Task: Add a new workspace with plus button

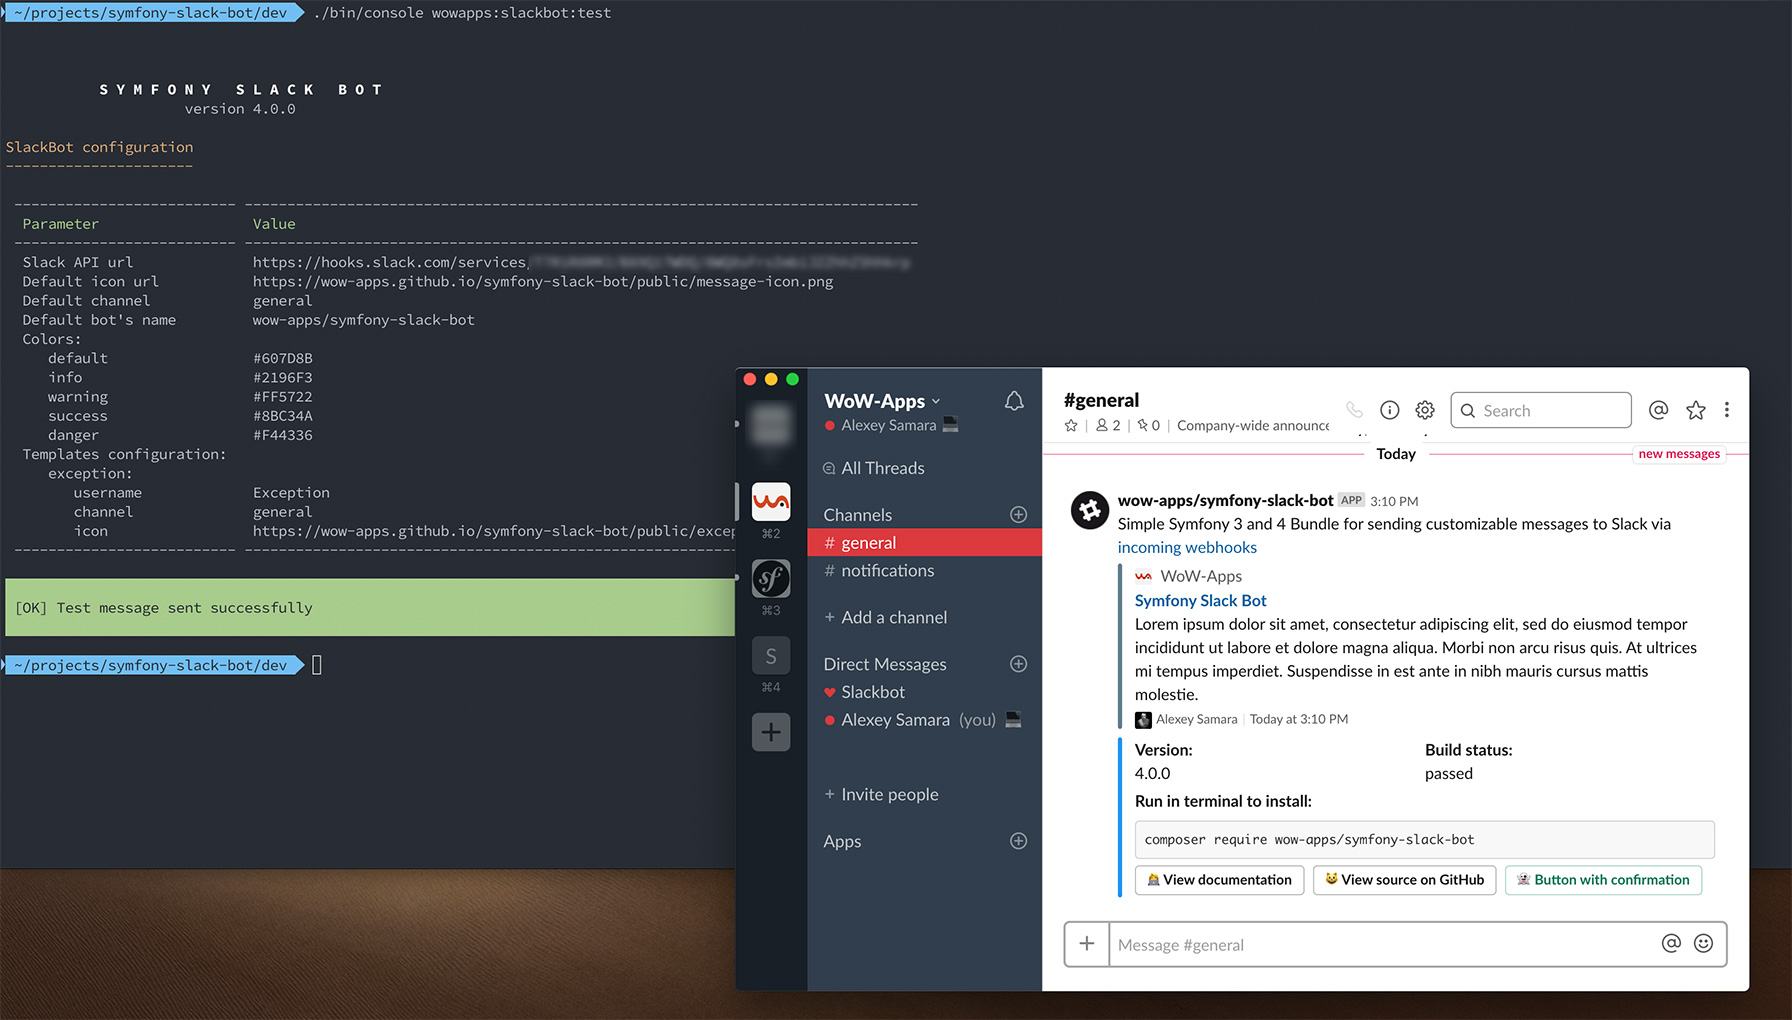Action: coord(771,732)
